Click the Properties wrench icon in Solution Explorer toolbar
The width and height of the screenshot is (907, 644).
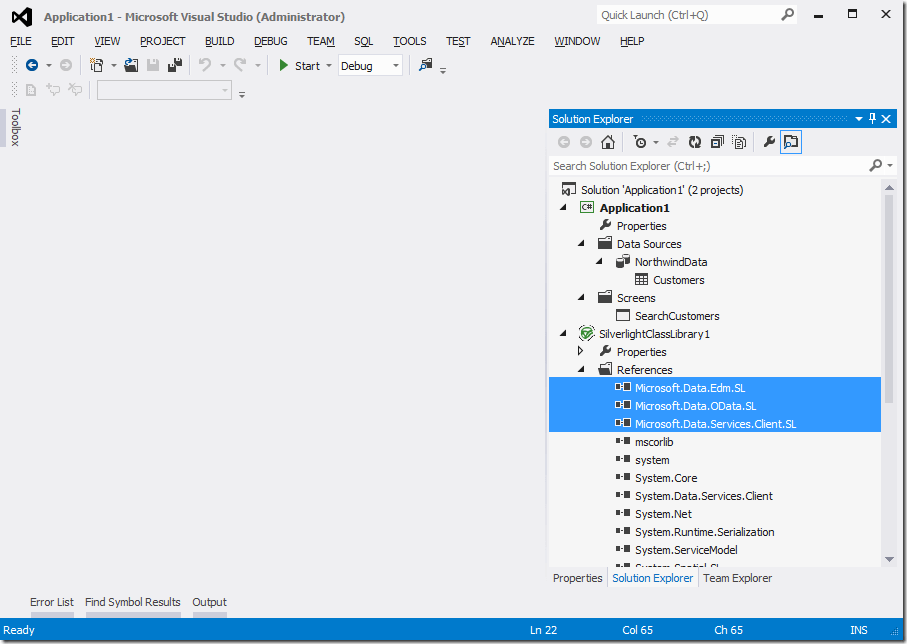[x=769, y=142]
